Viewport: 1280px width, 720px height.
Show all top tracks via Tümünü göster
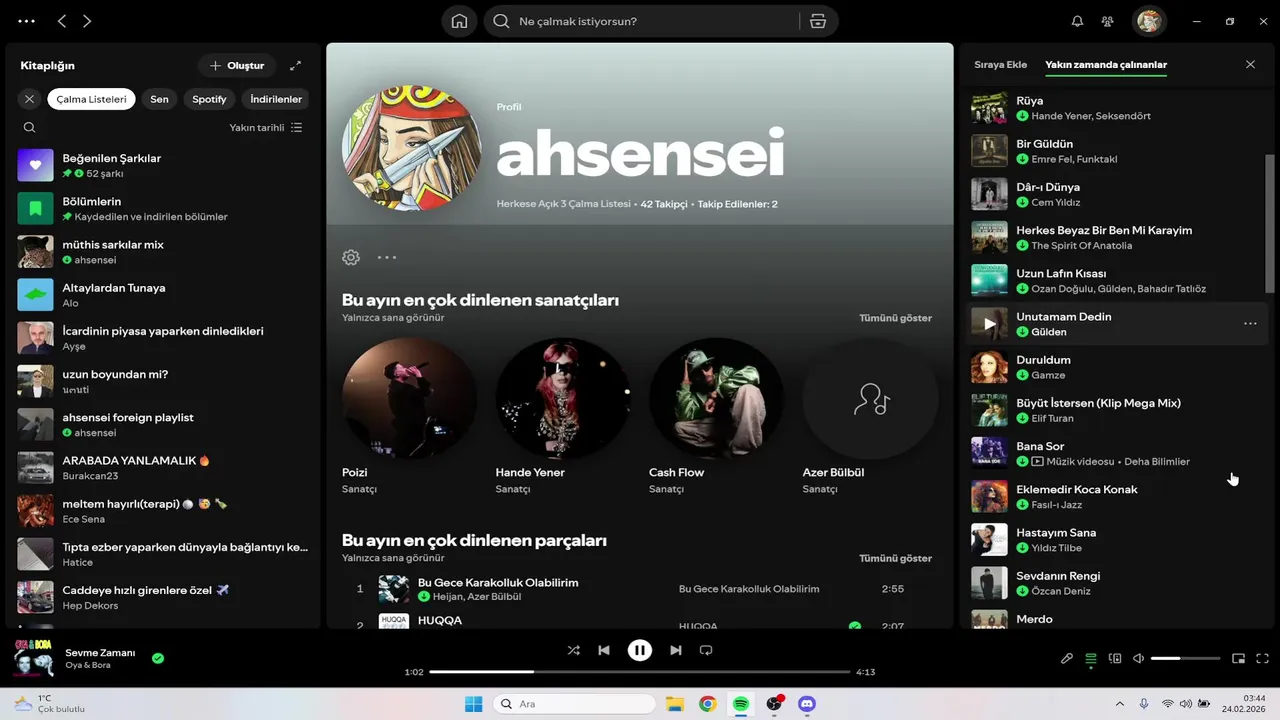tap(895, 558)
